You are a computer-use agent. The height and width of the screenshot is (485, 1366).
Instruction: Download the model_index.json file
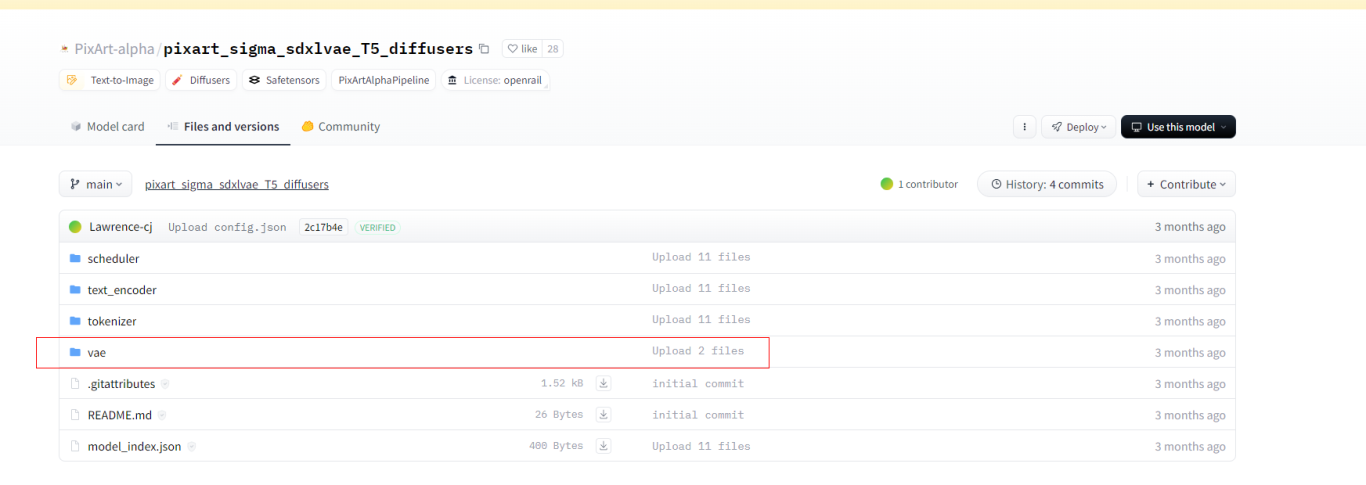[x=604, y=445]
